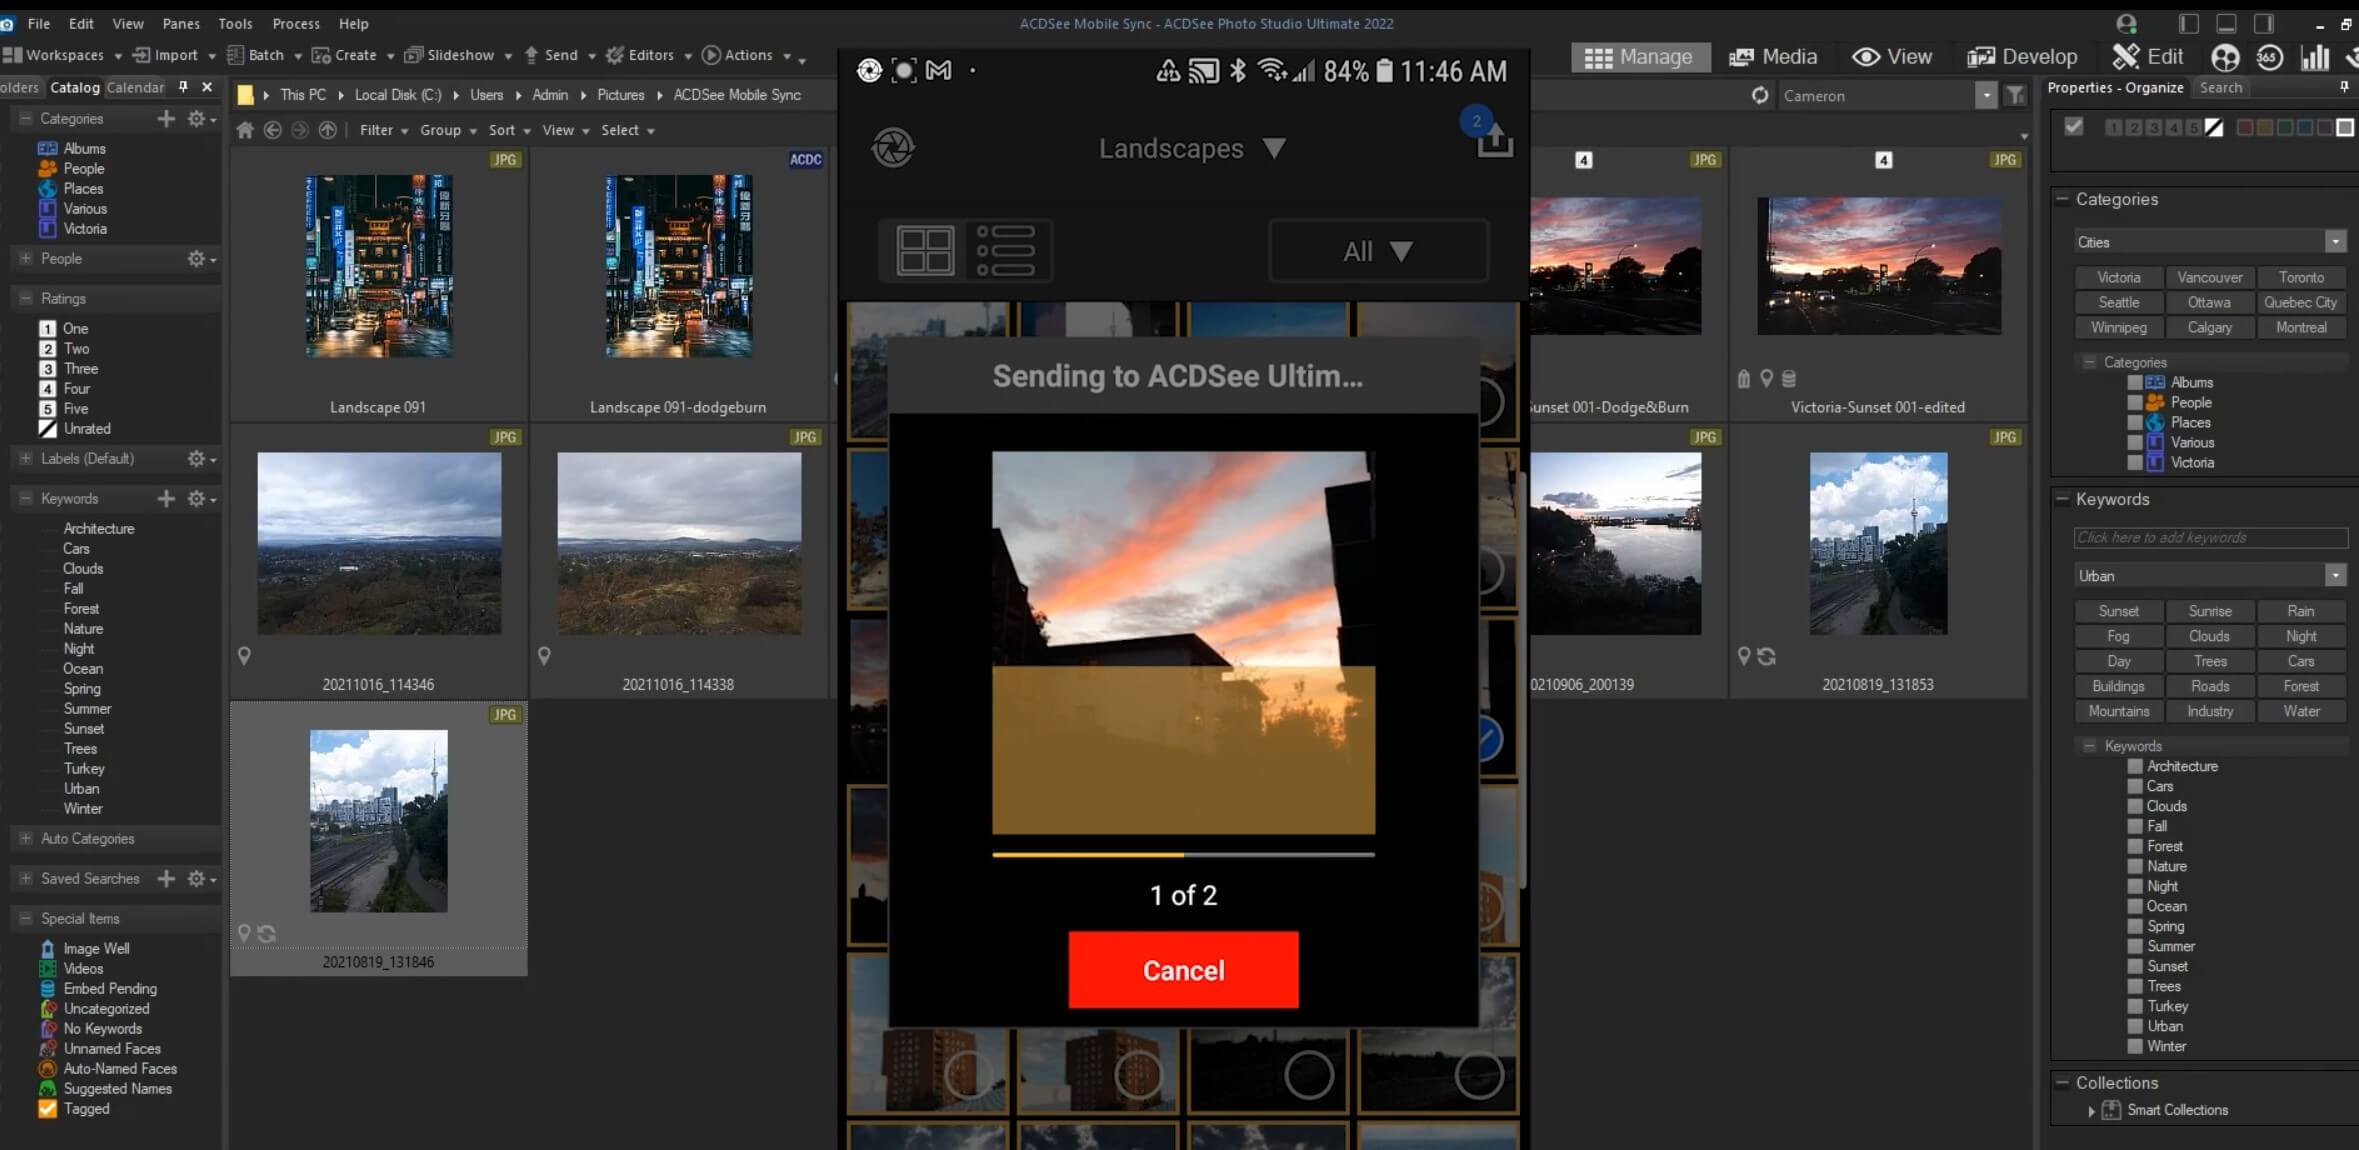The image size is (2359, 1150).
Task: Collapse the Ratings section
Action: 25,298
